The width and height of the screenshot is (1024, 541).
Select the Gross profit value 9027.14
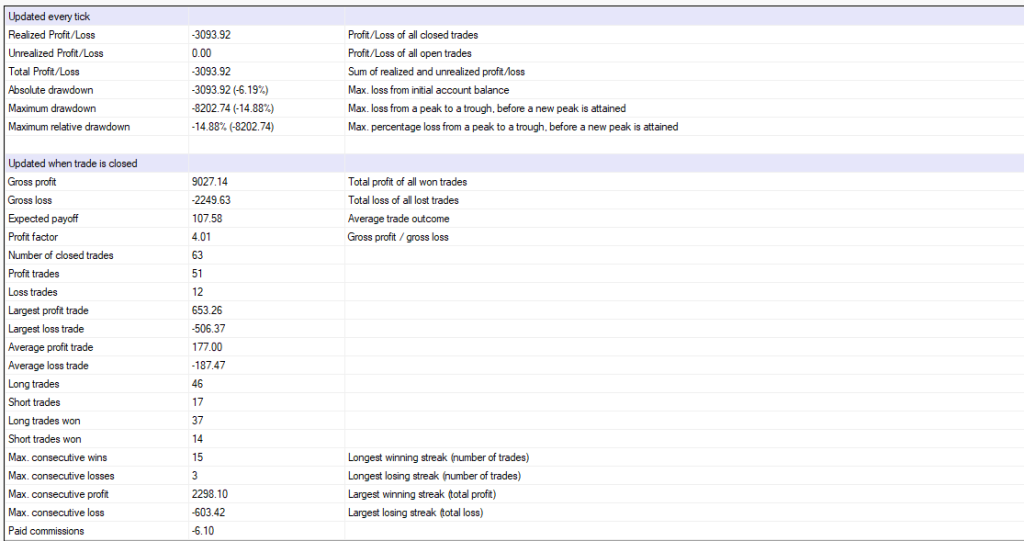tap(209, 182)
